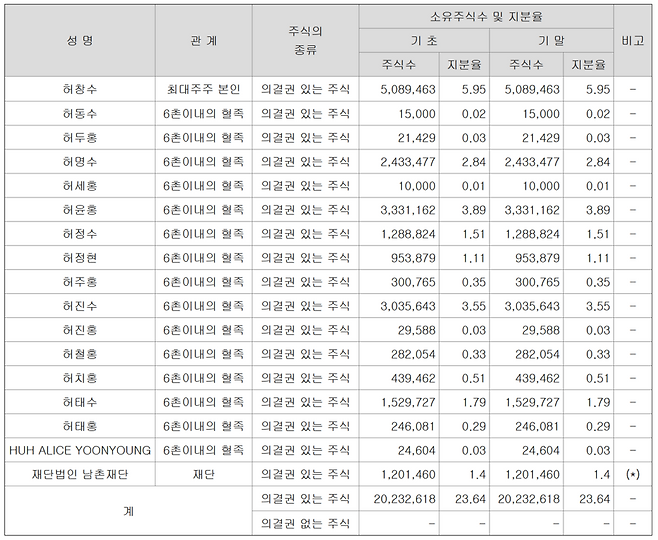Select the 비고 column header
The image size is (658, 540).
click(x=632, y=41)
